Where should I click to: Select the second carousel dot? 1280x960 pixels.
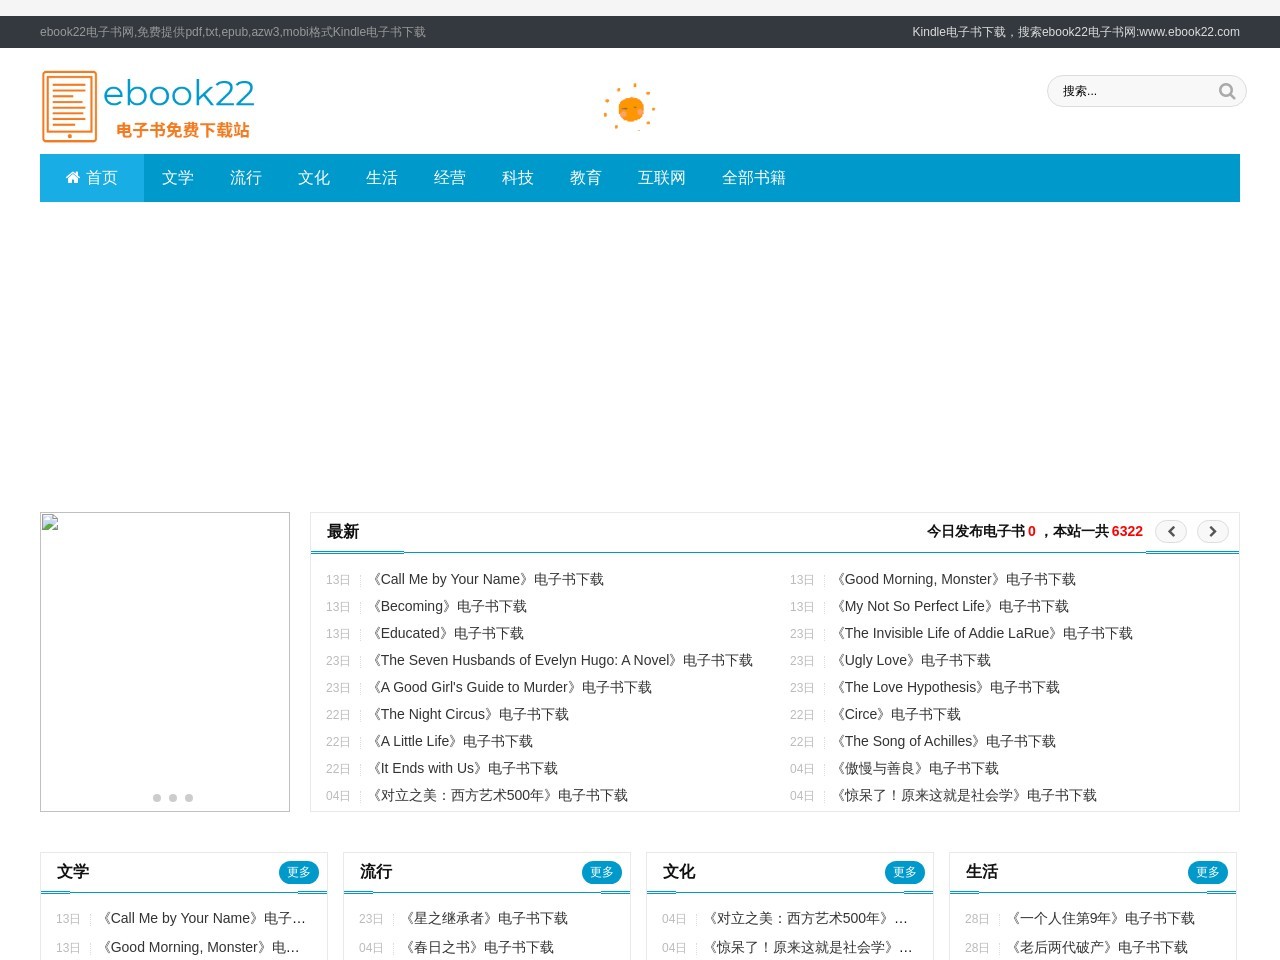pos(173,797)
